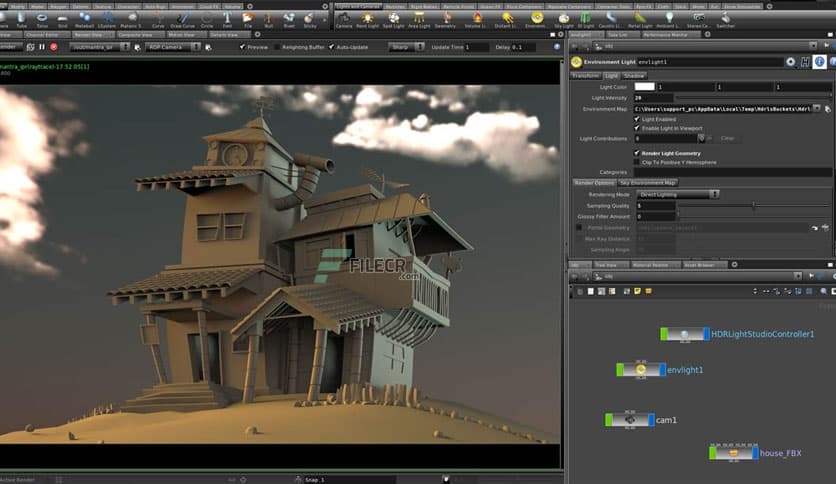Adjust the Sampling Quality slider
This screenshot has height=484, width=836.
tap(753, 205)
